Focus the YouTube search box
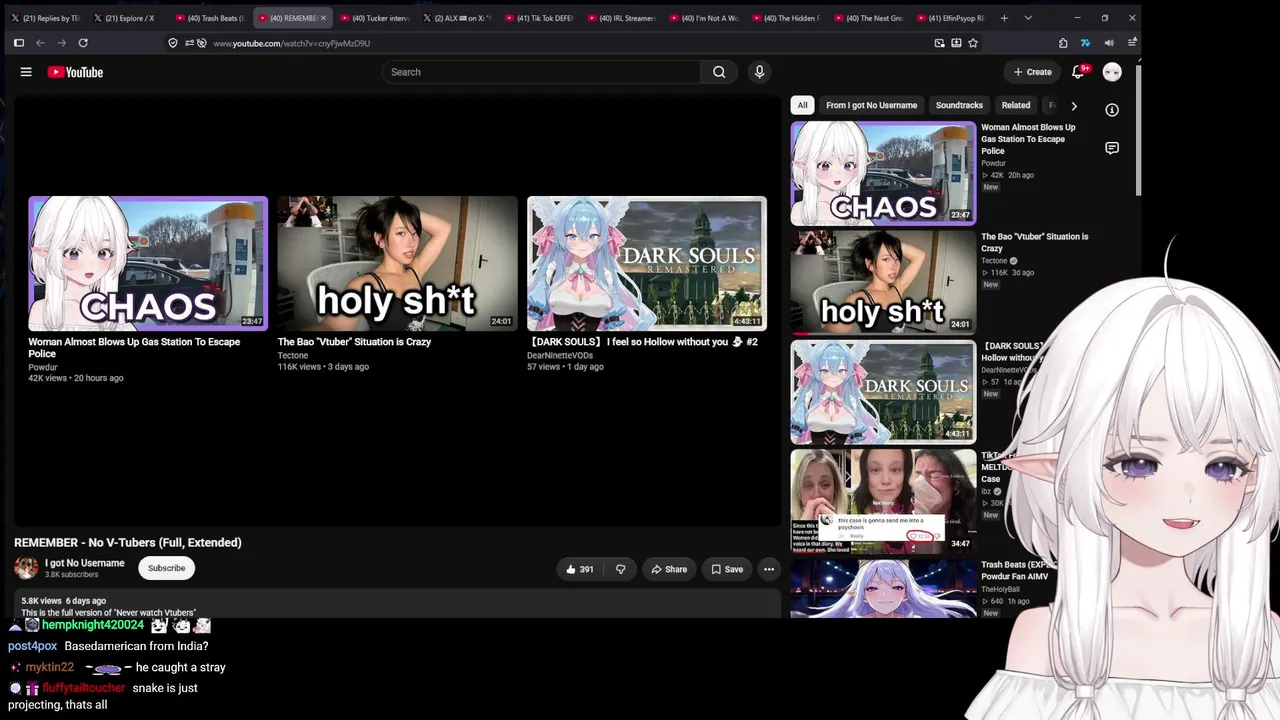 coord(540,72)
